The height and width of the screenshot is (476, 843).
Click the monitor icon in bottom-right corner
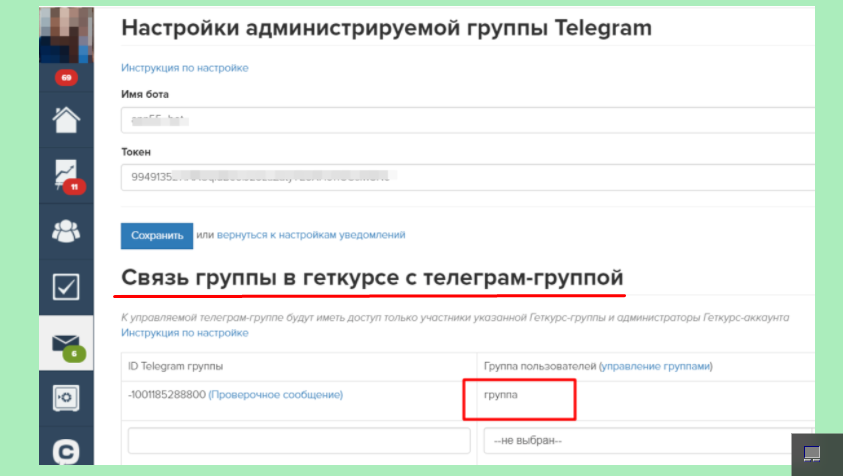(x=813, y=454)
